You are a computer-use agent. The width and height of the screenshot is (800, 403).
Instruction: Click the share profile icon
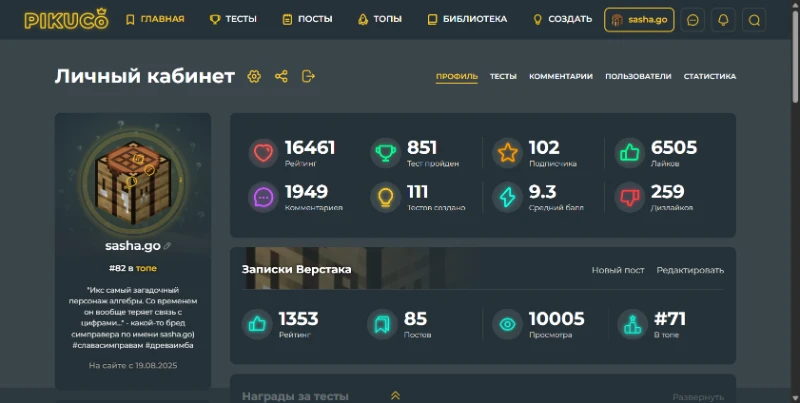click(281, 77)
